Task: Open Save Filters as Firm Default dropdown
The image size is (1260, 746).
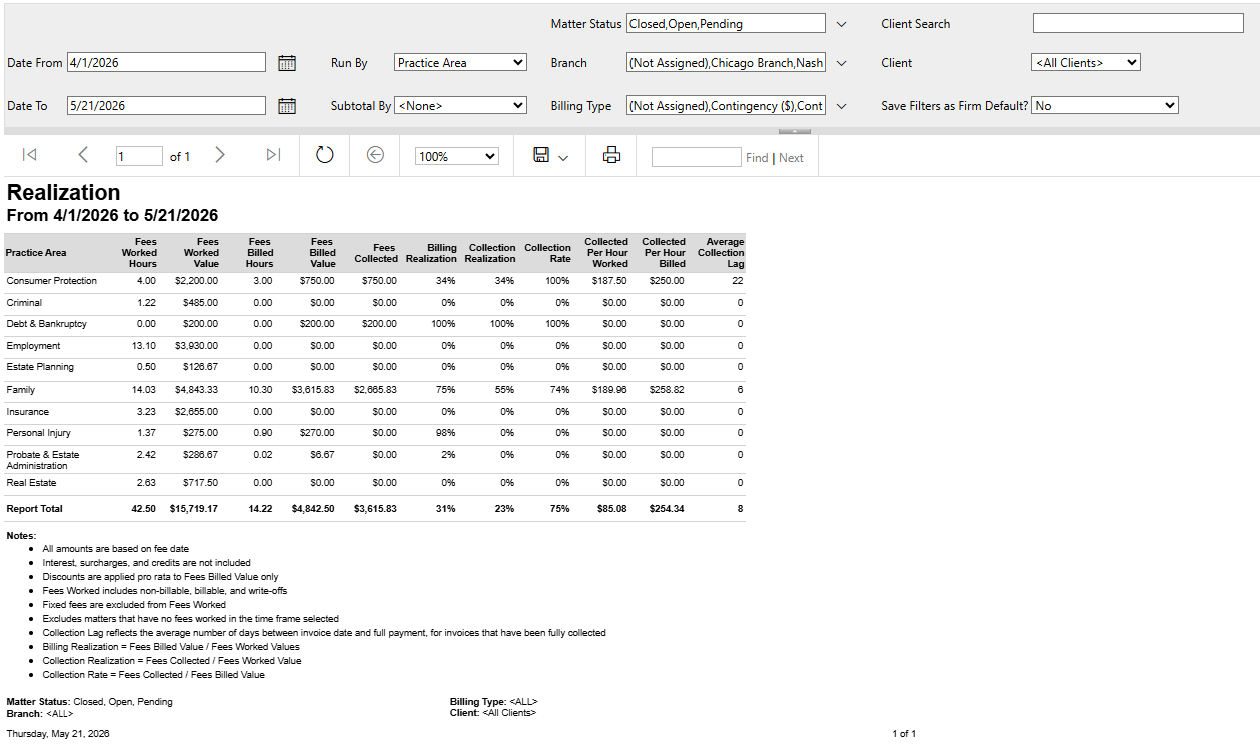Action: 1105,105
